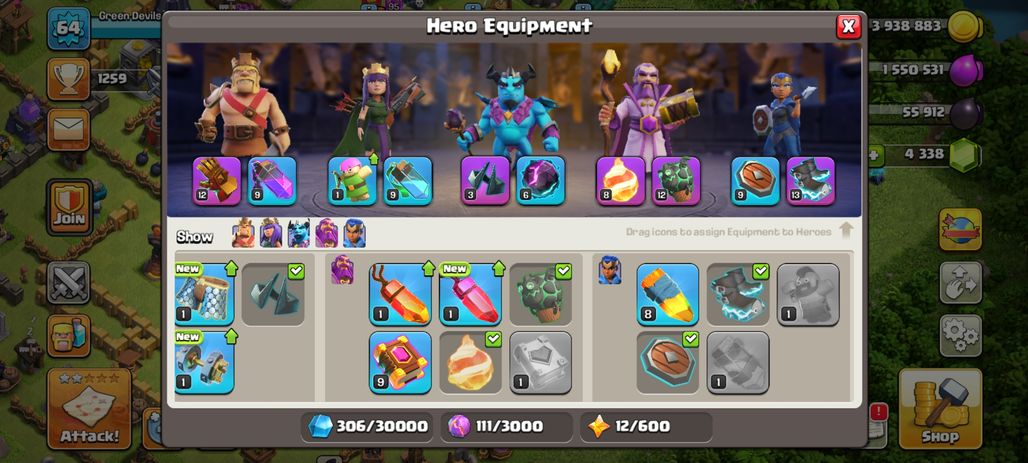Tap the level 8 Rocket Spear equipment
This screenshot has height=463, width=1028.
point(667,294)
